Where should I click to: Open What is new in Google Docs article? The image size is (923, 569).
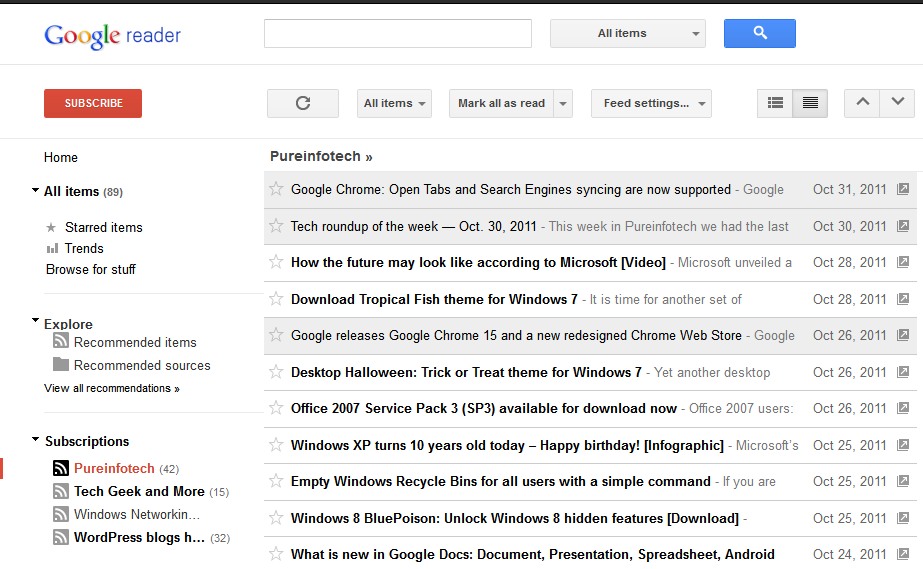point(533,554)
